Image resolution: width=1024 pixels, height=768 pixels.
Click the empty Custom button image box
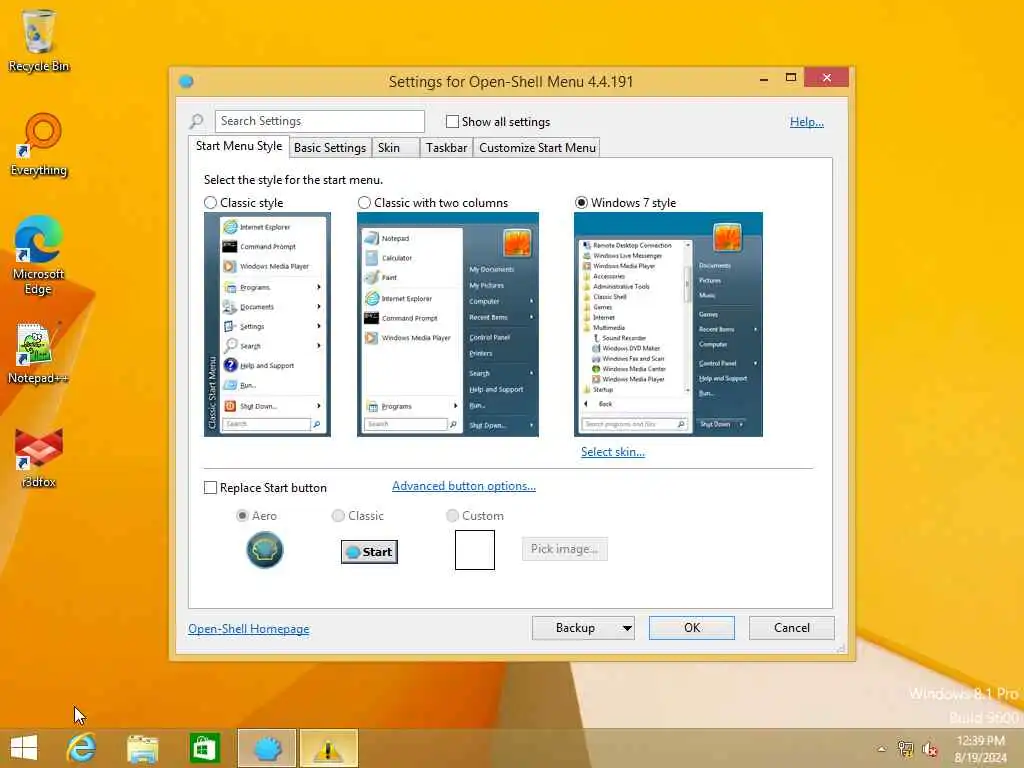coord(475,550)
